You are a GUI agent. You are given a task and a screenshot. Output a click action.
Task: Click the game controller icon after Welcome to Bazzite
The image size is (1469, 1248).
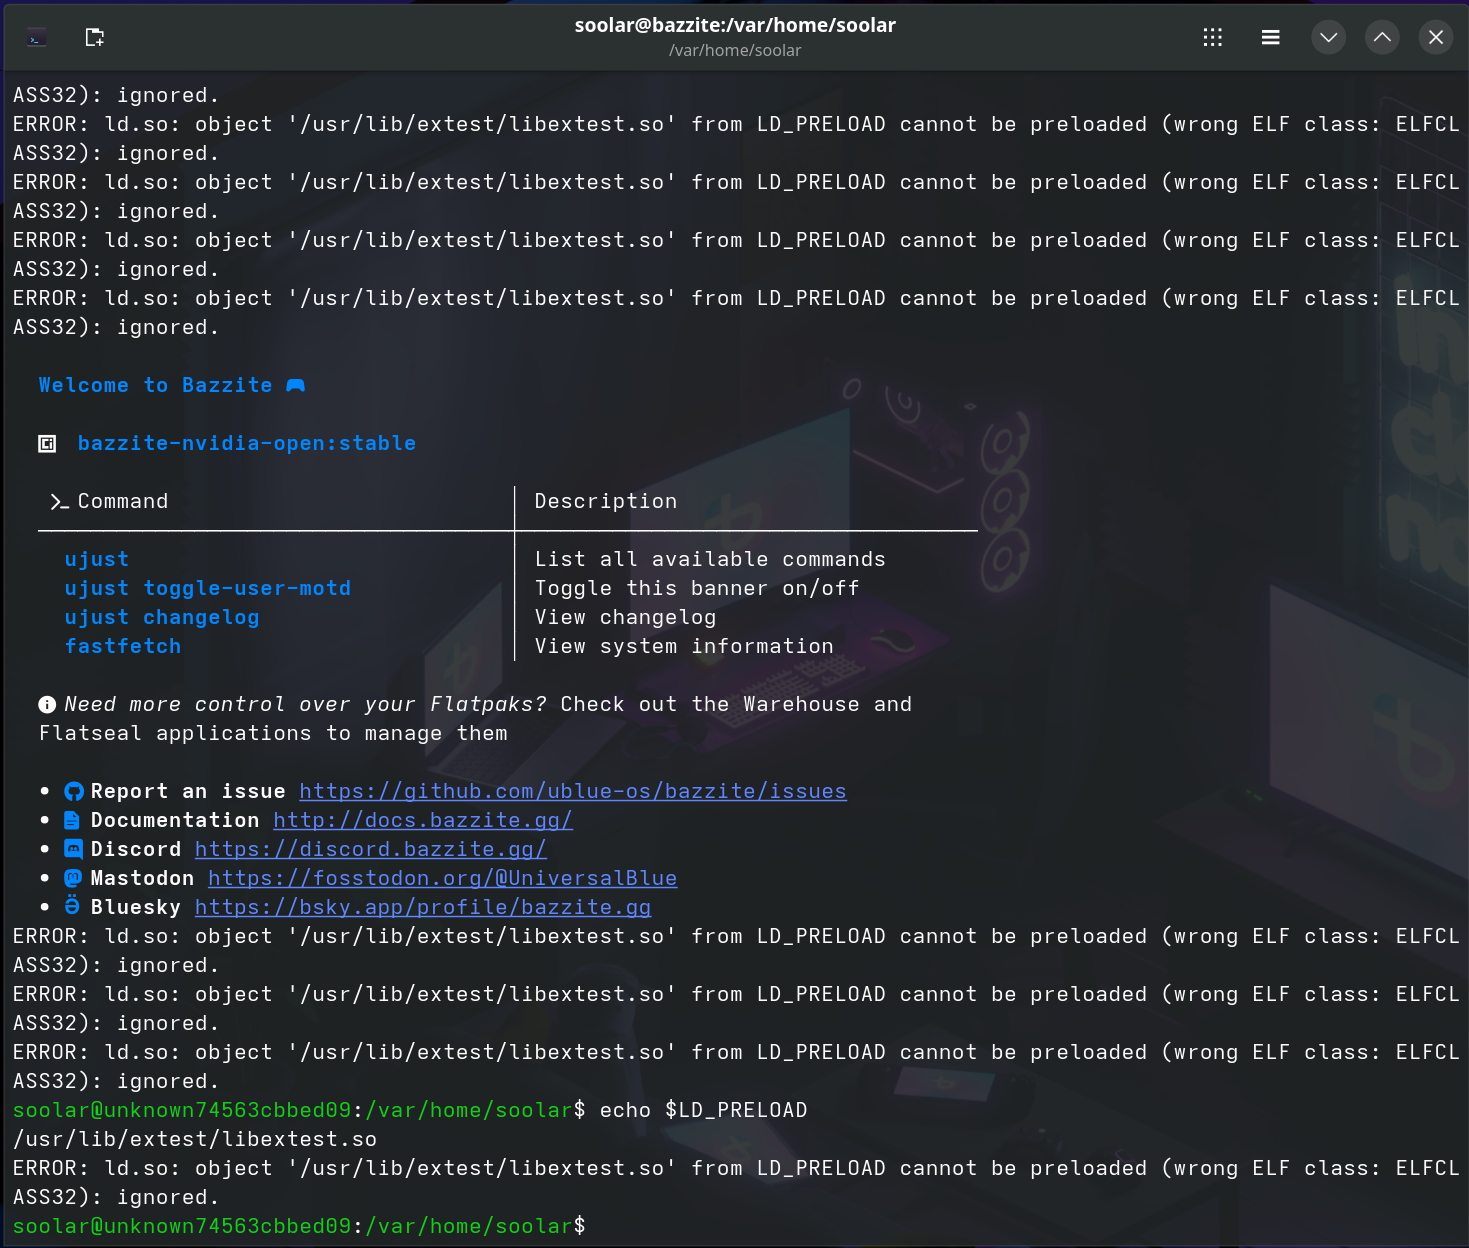[x=296, y=386]
